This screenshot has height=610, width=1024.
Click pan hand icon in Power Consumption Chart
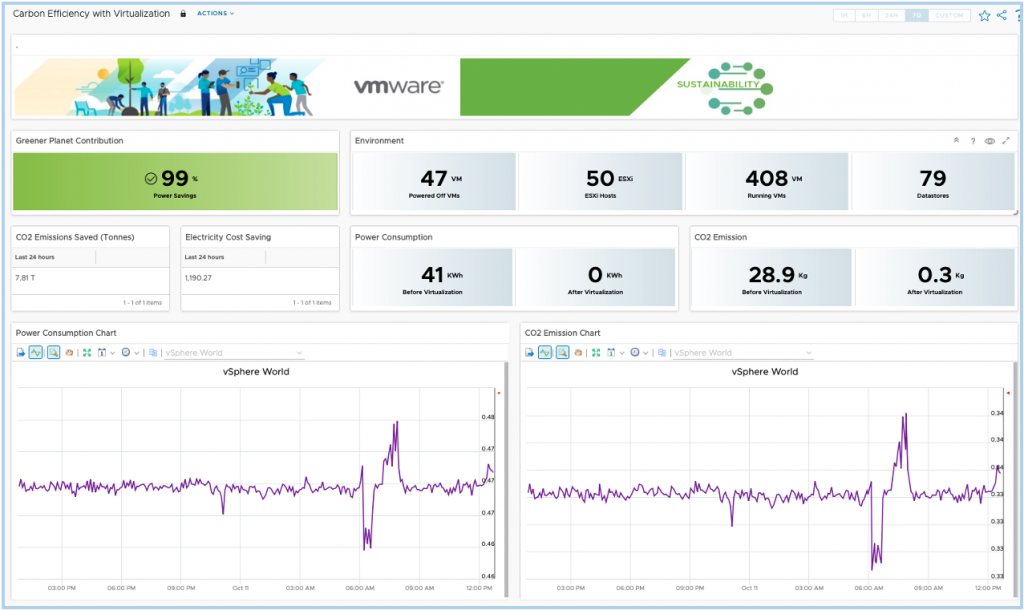click(69, 353)
